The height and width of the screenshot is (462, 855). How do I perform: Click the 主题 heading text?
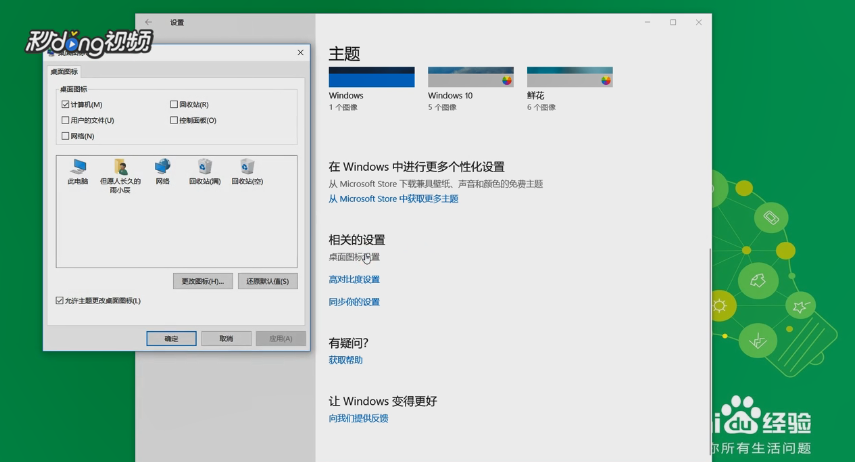tap(344, 54)
